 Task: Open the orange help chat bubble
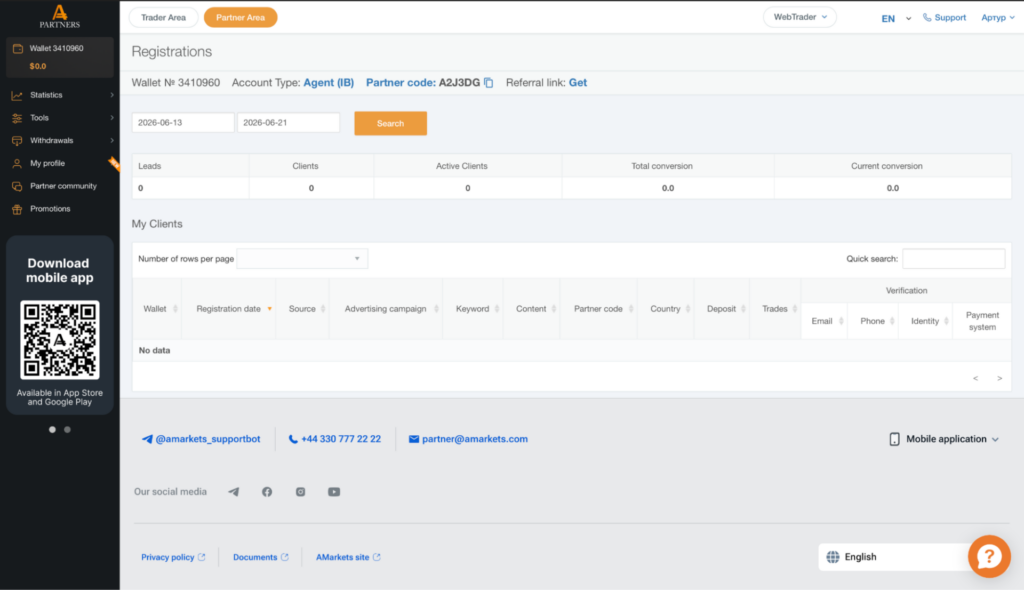tap(989, 557)
